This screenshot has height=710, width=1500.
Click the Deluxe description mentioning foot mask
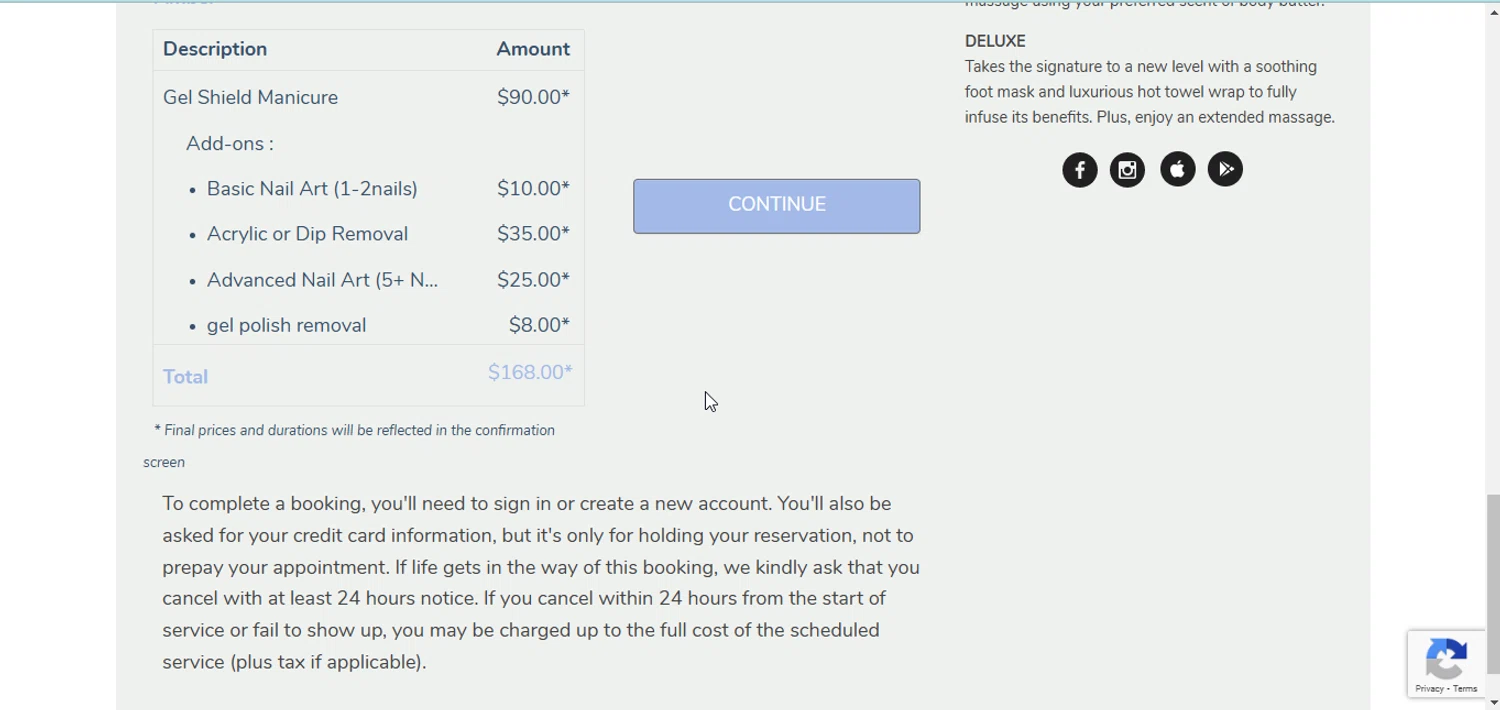(1150, 92)
